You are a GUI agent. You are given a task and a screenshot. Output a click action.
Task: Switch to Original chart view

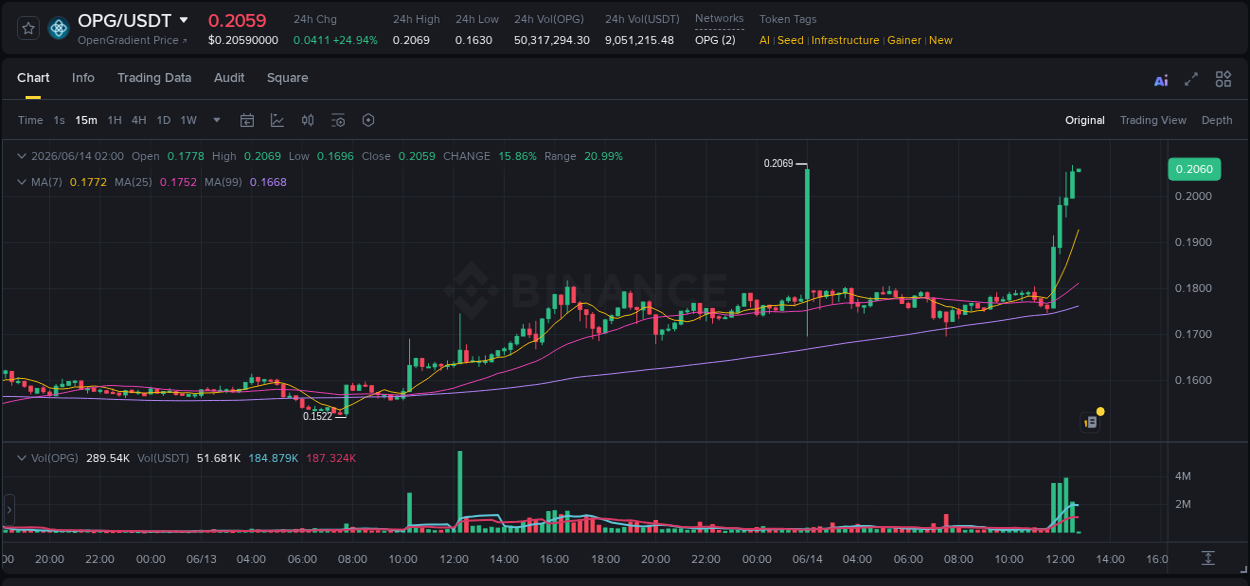(1085, 120)
